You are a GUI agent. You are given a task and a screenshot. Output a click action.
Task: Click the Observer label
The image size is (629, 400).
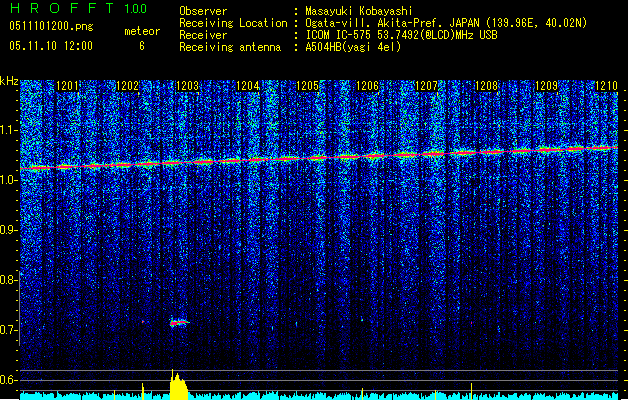(203, 11)
